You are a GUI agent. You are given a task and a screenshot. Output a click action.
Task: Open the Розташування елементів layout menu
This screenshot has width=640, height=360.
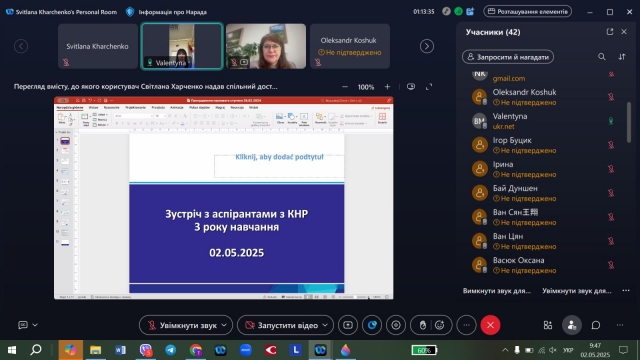pyautogui.click(x=527, y=11)
